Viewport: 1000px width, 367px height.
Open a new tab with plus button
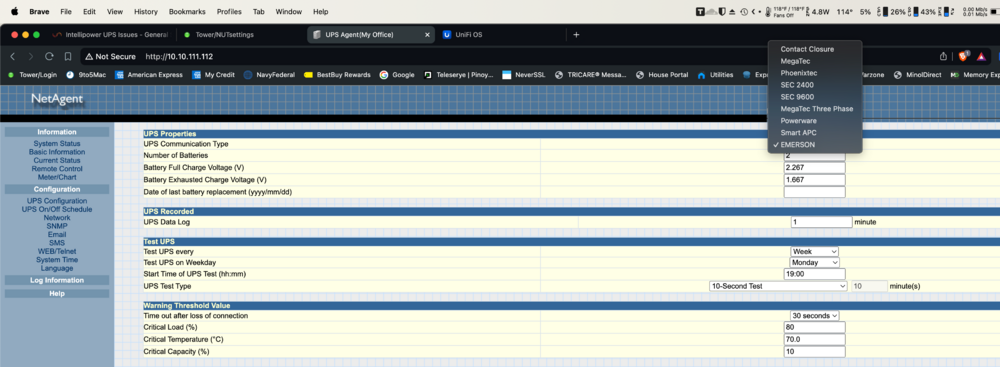coord(577,34)
